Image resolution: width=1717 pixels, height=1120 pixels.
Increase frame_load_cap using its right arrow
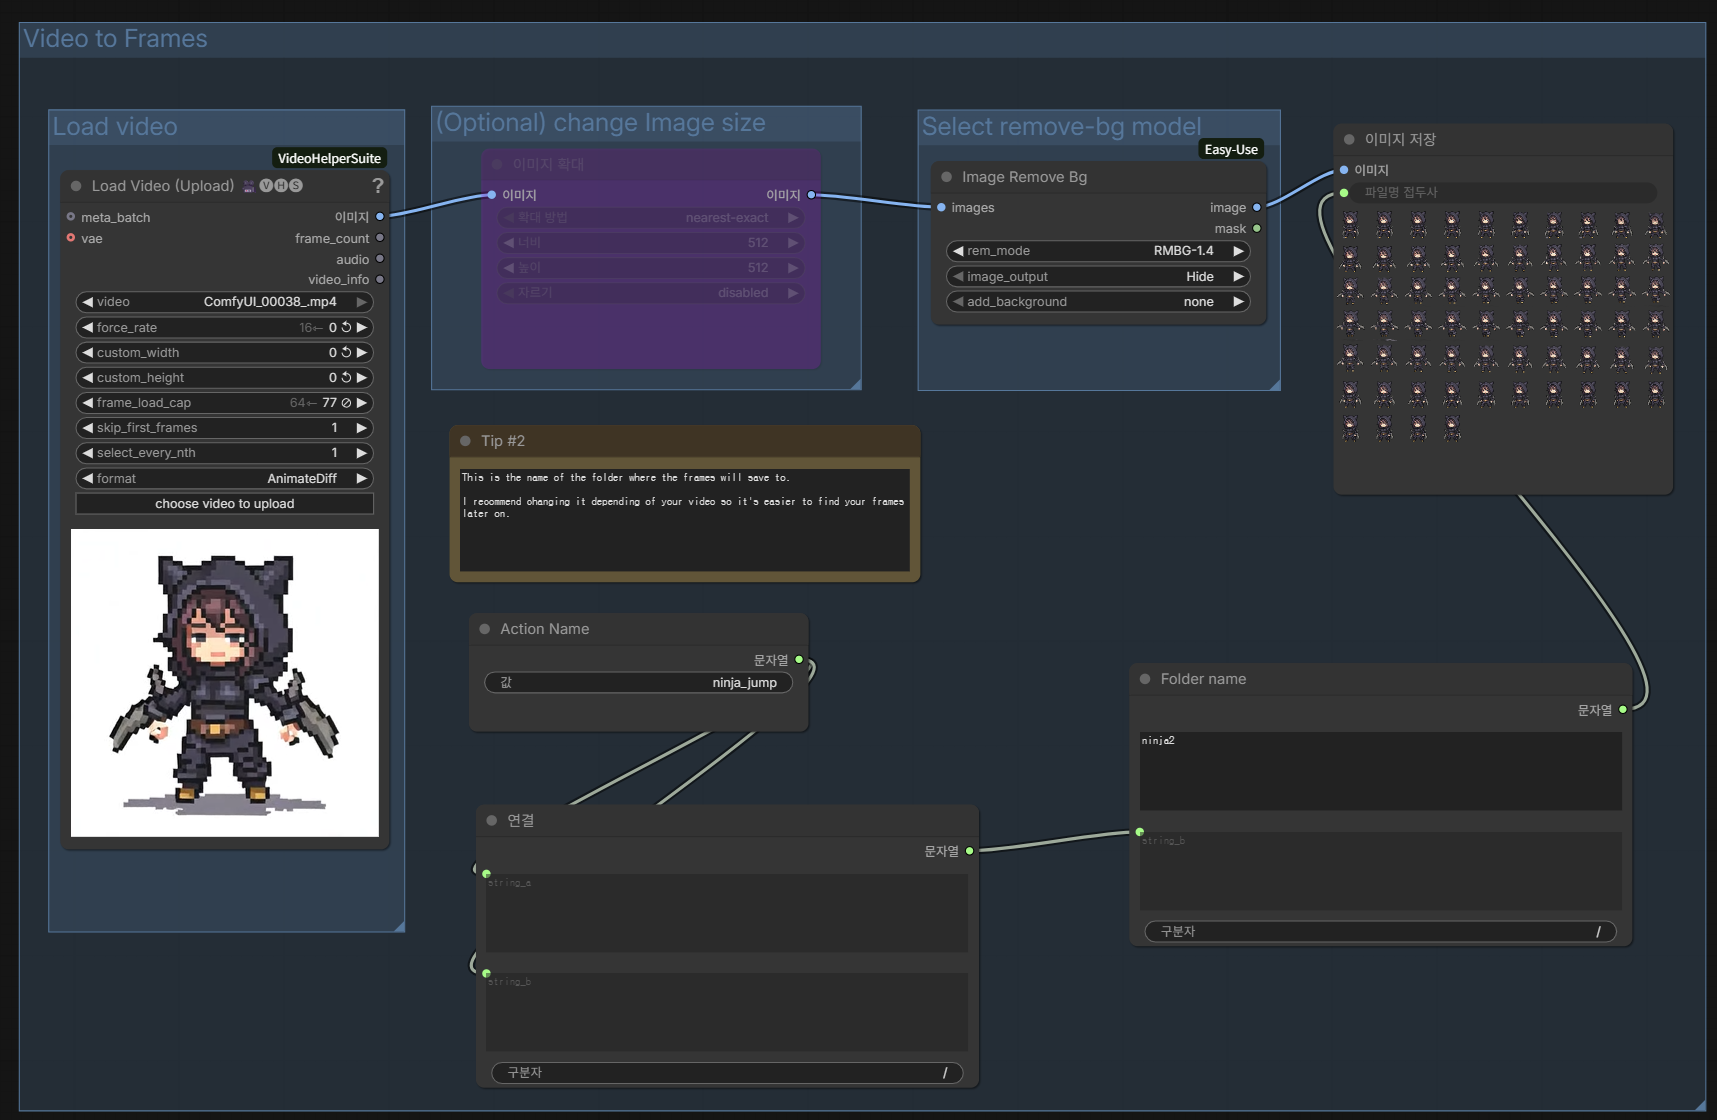click(362, 402)
